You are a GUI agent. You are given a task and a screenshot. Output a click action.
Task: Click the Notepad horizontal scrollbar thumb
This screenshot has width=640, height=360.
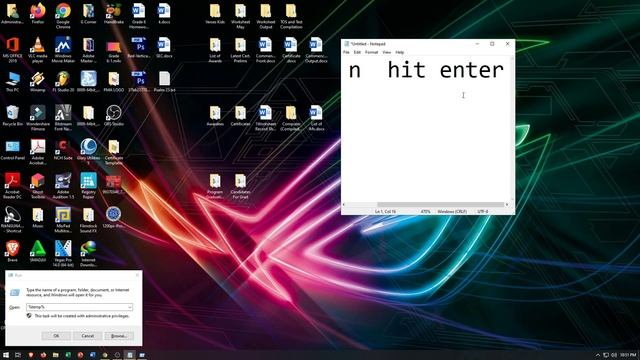click(441, 204)
